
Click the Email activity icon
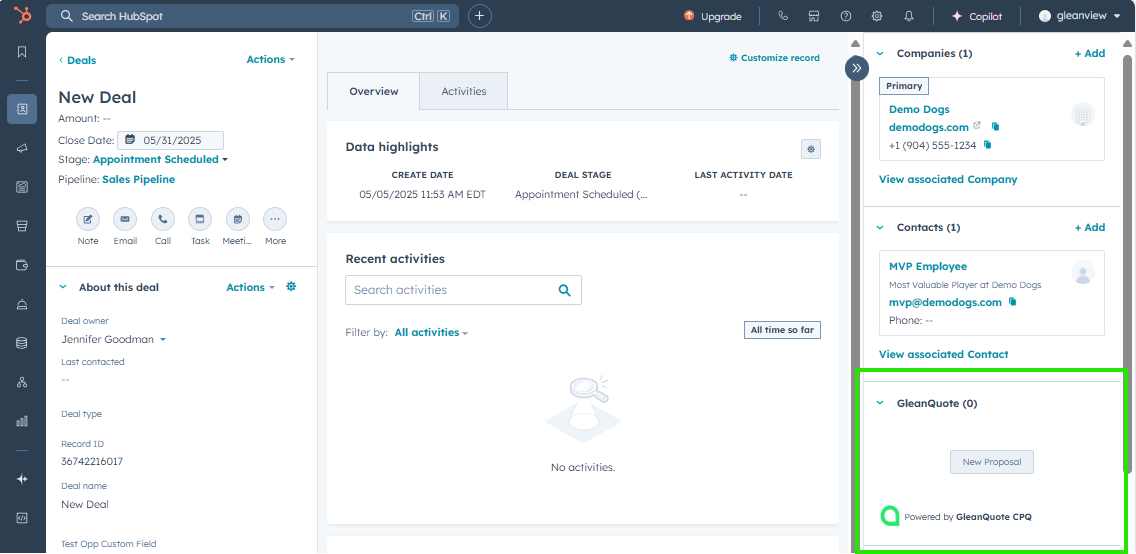(x=125, y=219)
